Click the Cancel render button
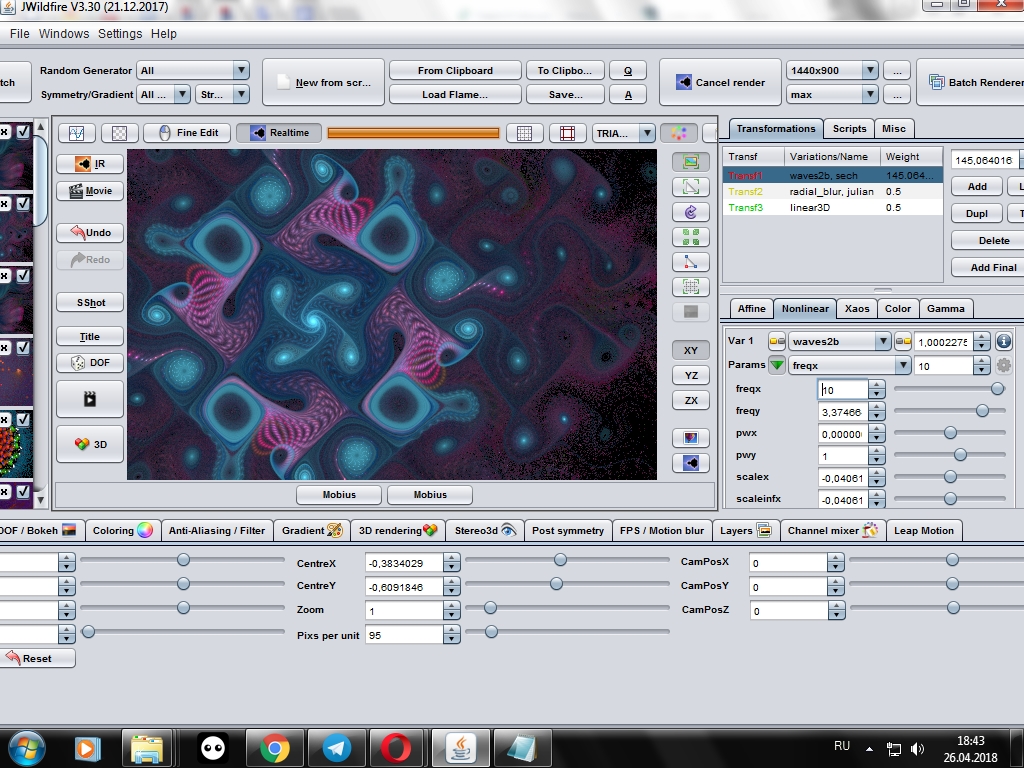1024x768 pixels. click(x=720, y=82)
